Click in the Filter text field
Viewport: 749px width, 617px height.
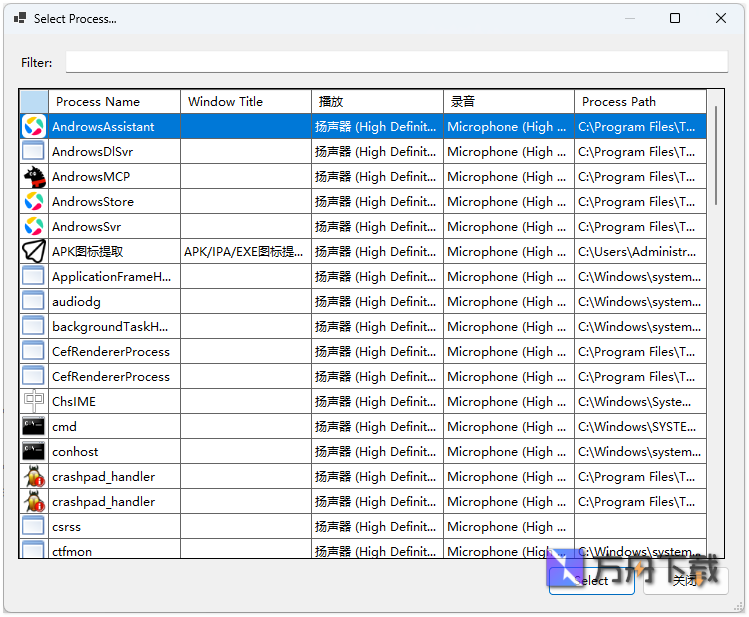coord(396,62)
